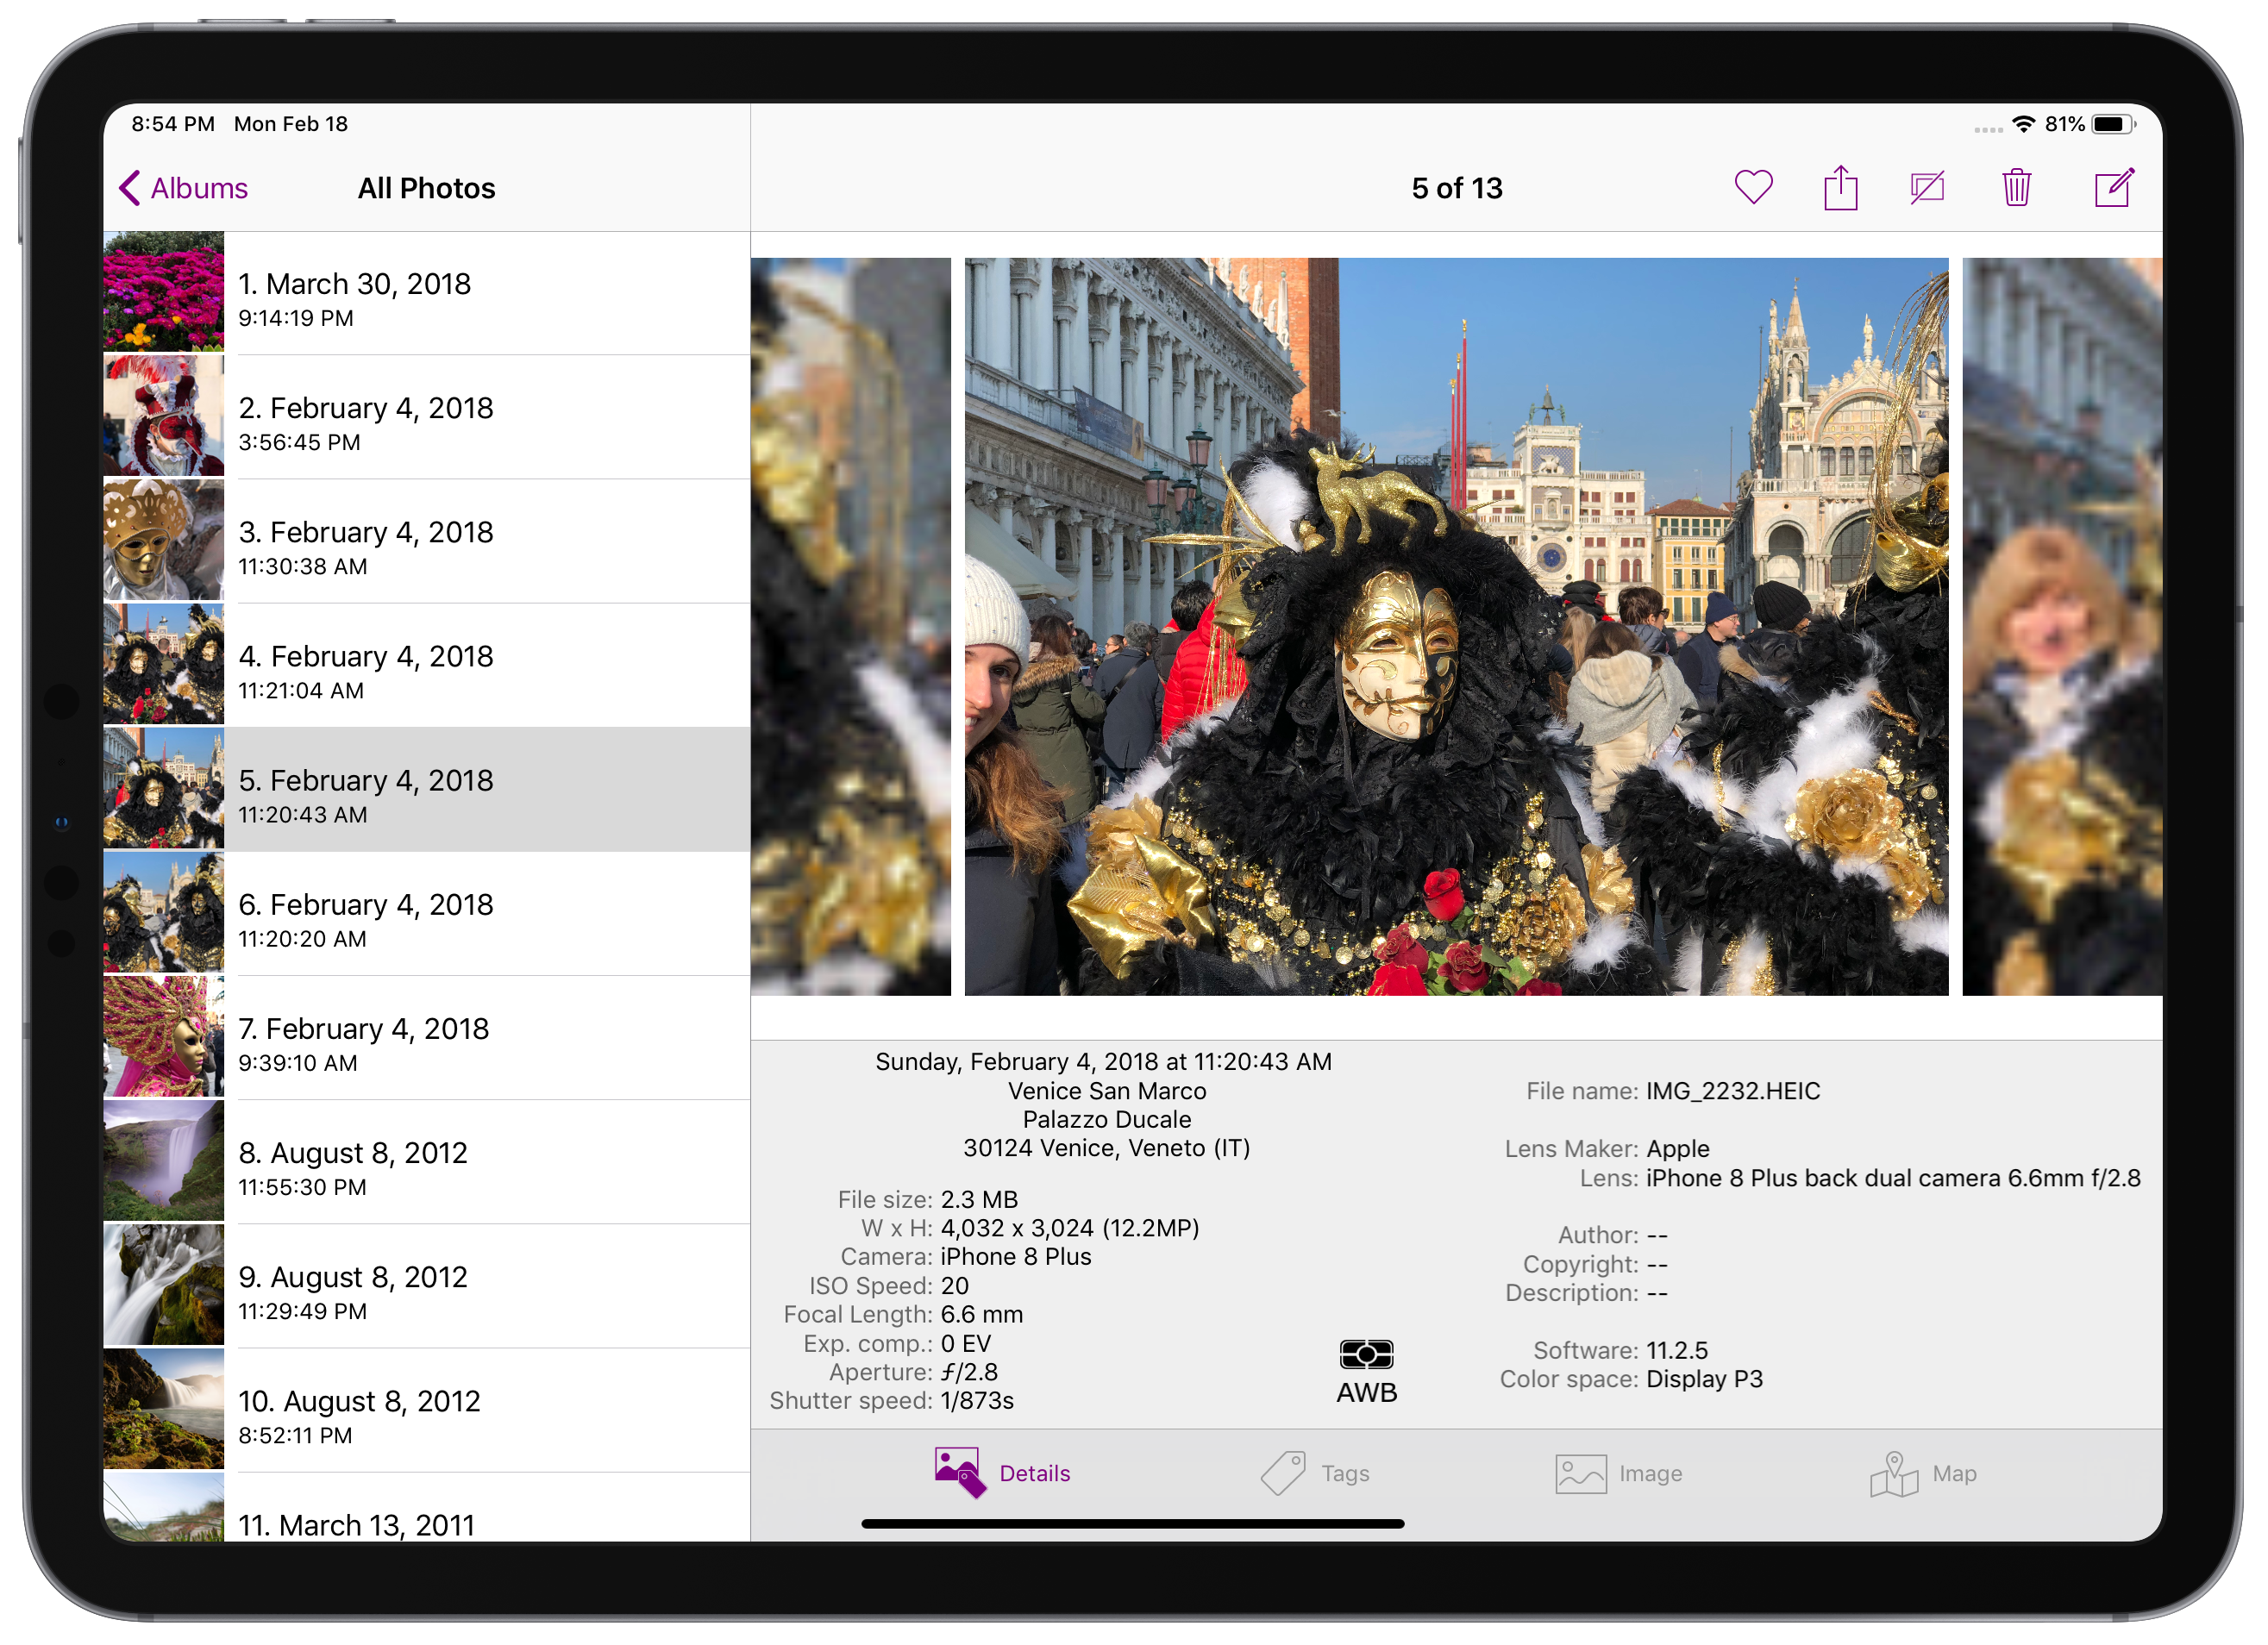Screen dimensions: 2268x1645
Task: Select photo 8 waterfall from August 8, 2012
Action: click(426, 1163)
